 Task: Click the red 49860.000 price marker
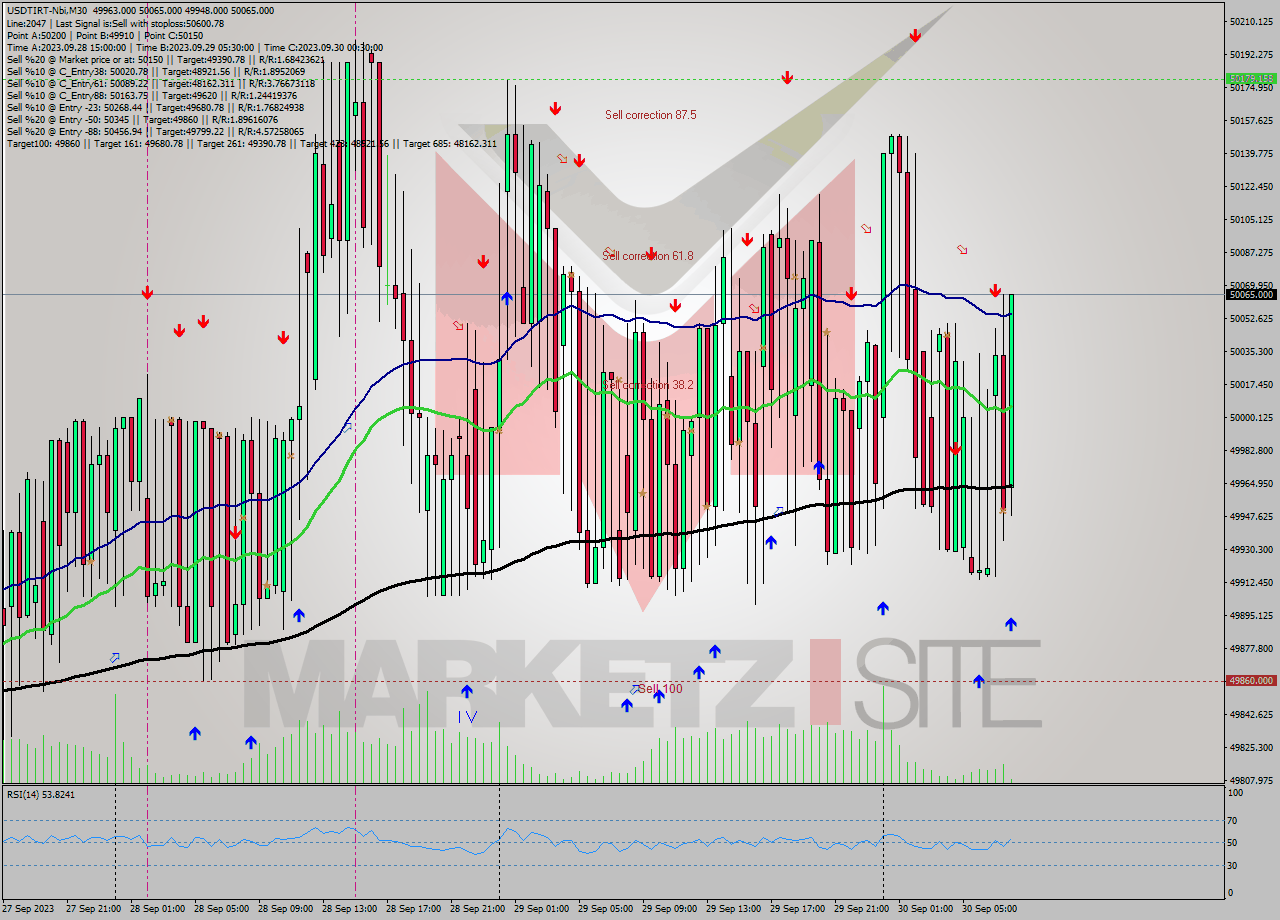pyautogui.click(x=1252, y=681)
